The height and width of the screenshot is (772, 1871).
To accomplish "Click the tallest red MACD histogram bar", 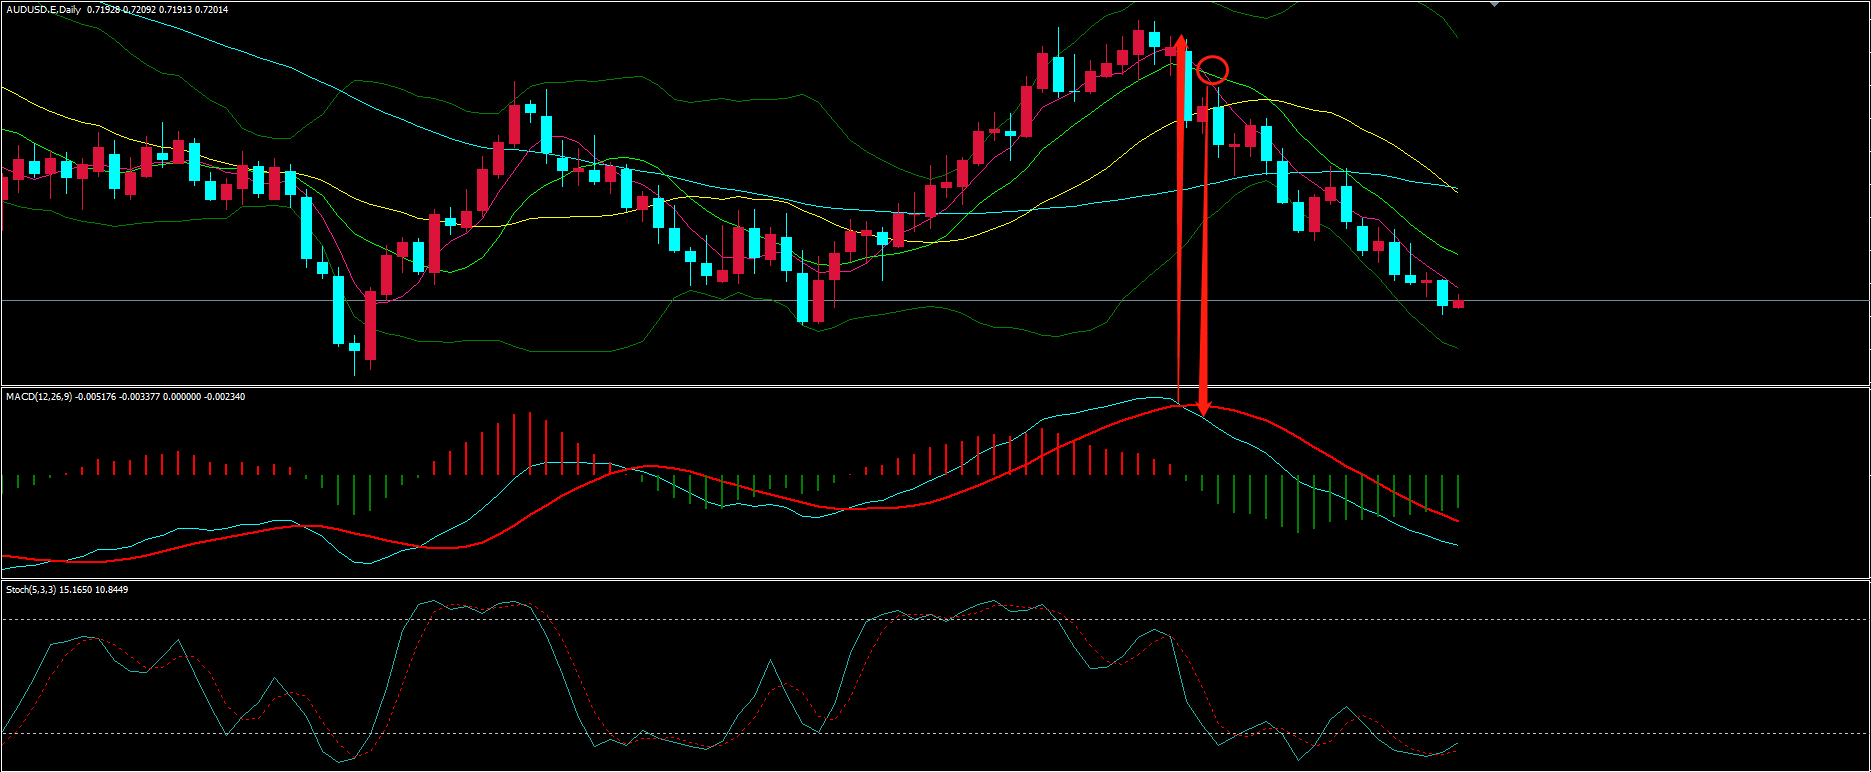I will (530, 443).
